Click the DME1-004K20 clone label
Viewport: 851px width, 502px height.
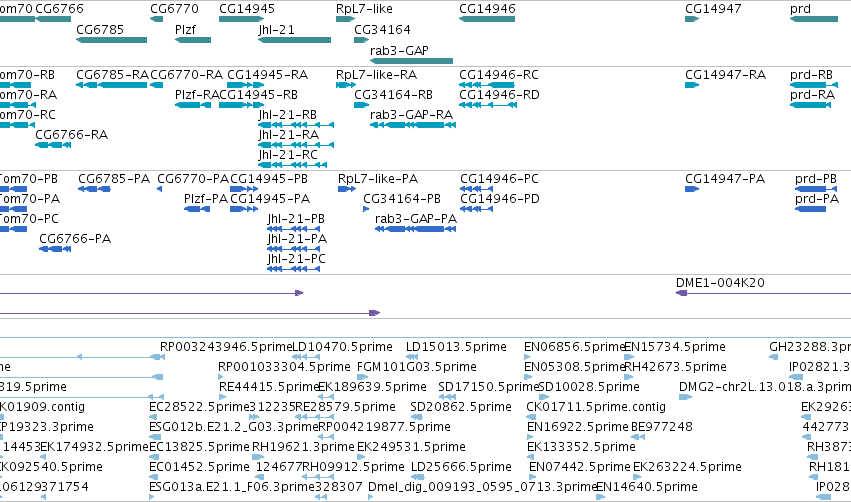[x=720, y=283]
